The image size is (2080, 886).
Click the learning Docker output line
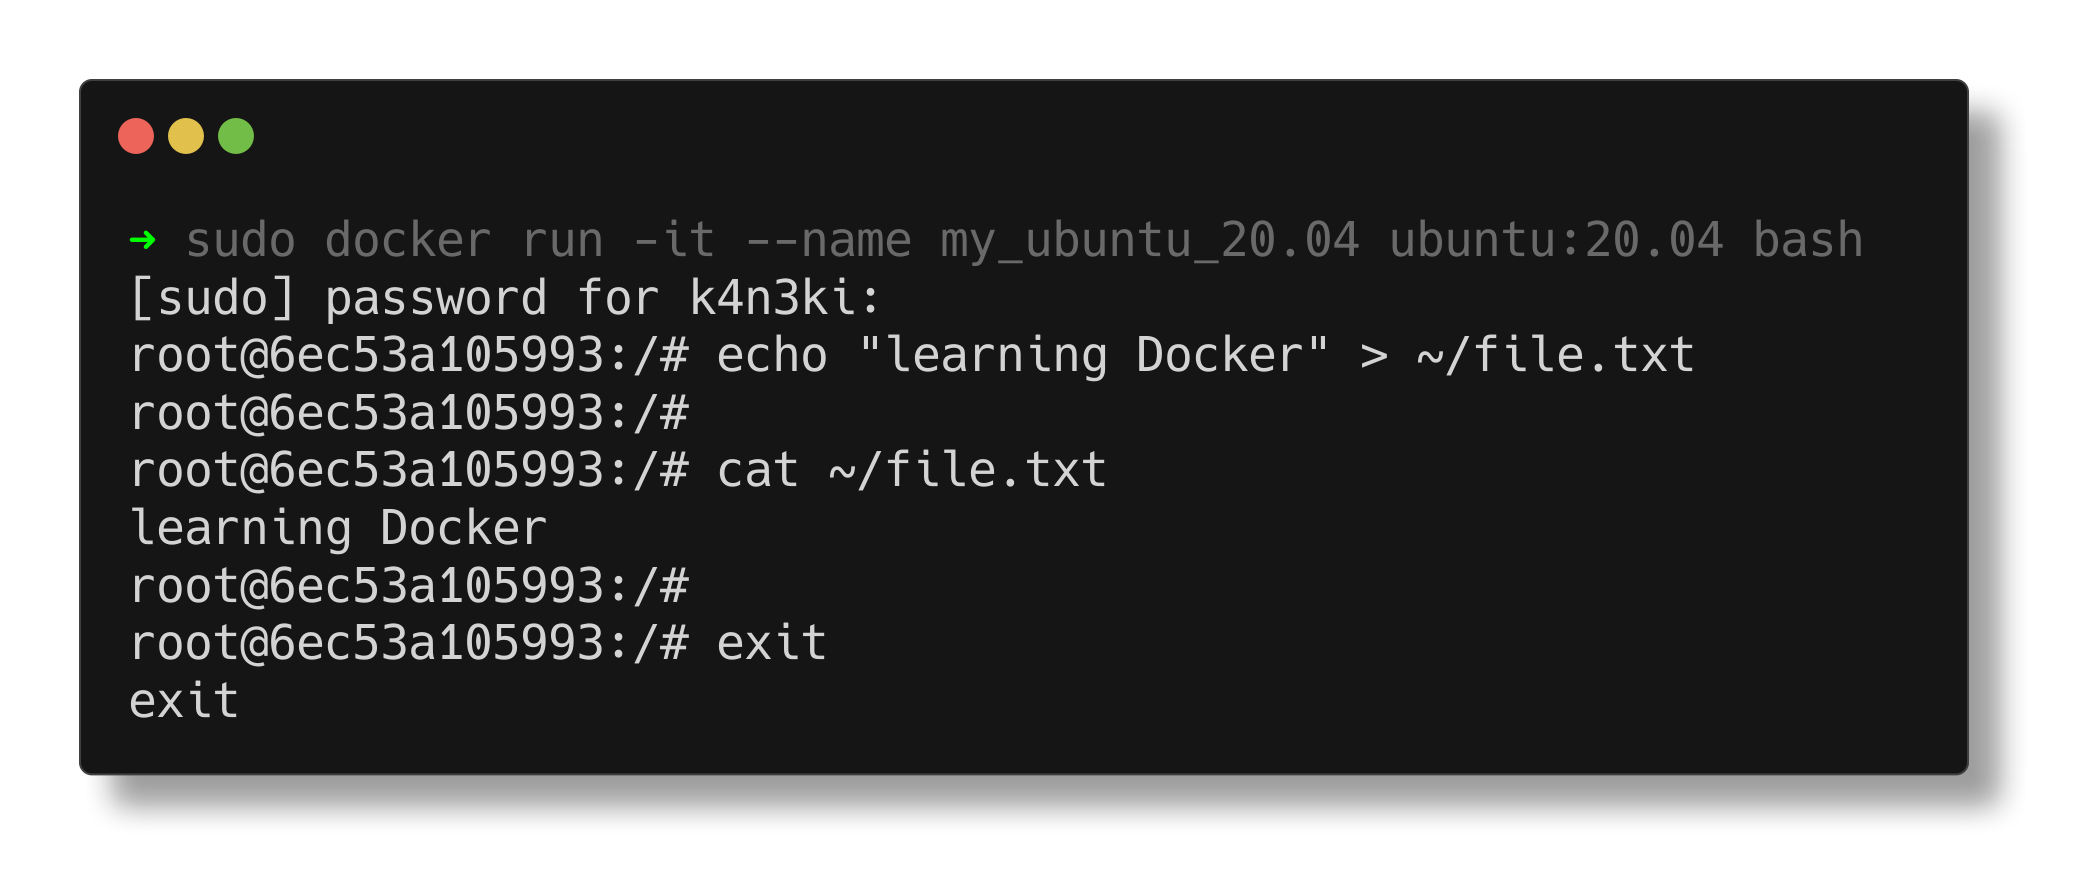click(x=339, y=528)
